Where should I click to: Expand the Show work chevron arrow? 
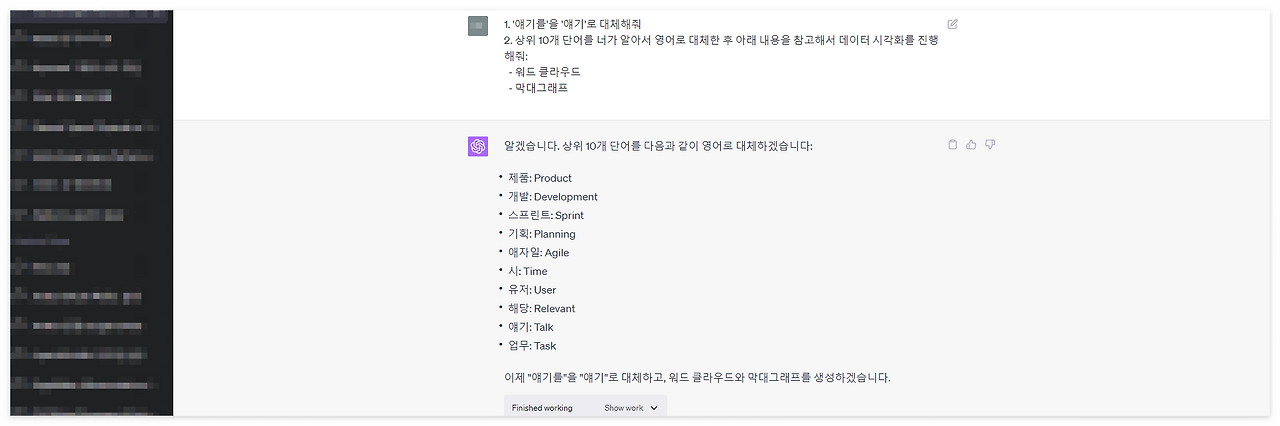click(654, 408)
